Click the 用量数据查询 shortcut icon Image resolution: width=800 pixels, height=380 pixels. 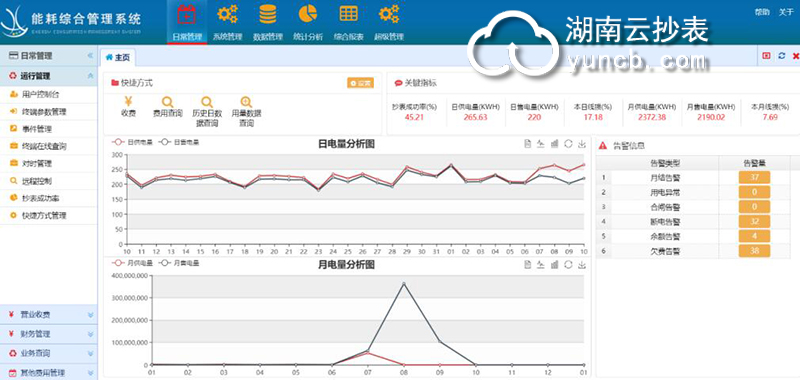point(246,102)
